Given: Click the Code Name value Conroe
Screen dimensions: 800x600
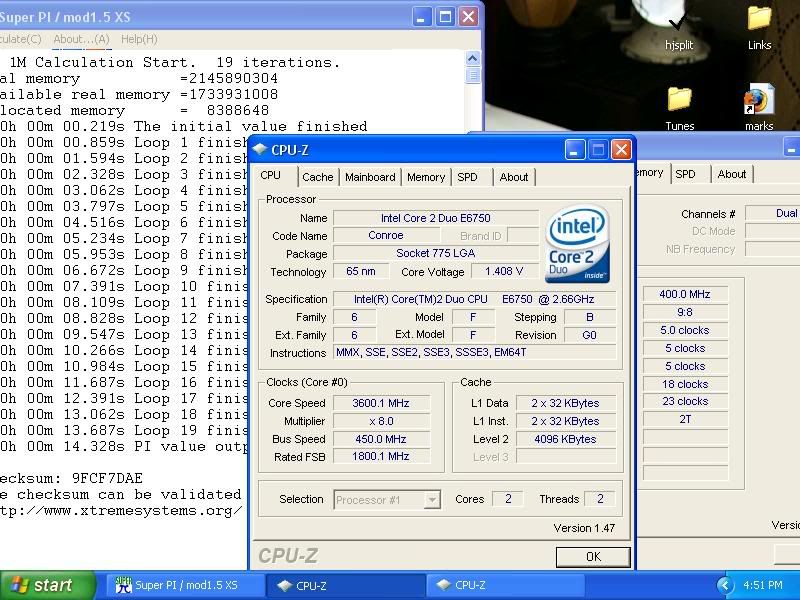Looking at the screenshot, I should tap(386, 236).
